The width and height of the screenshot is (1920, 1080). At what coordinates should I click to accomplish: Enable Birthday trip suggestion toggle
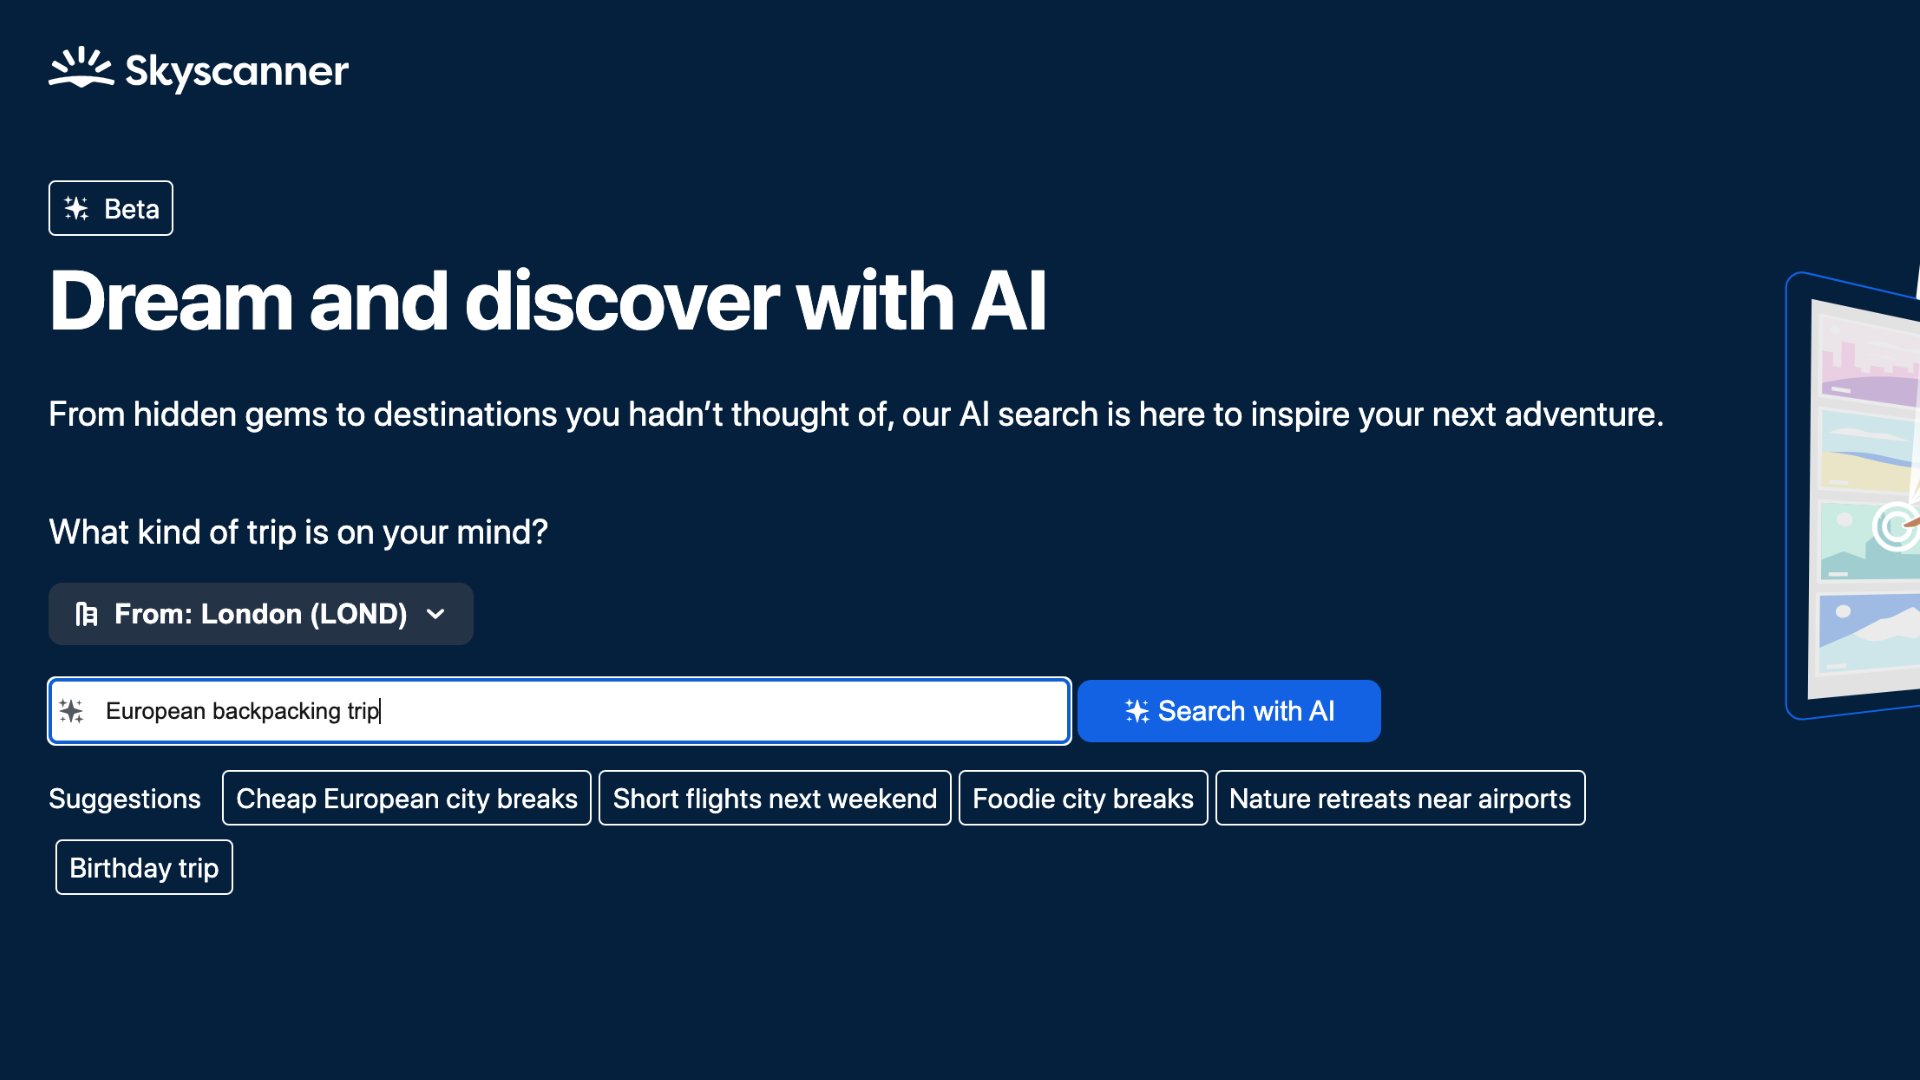pos(144,868)
